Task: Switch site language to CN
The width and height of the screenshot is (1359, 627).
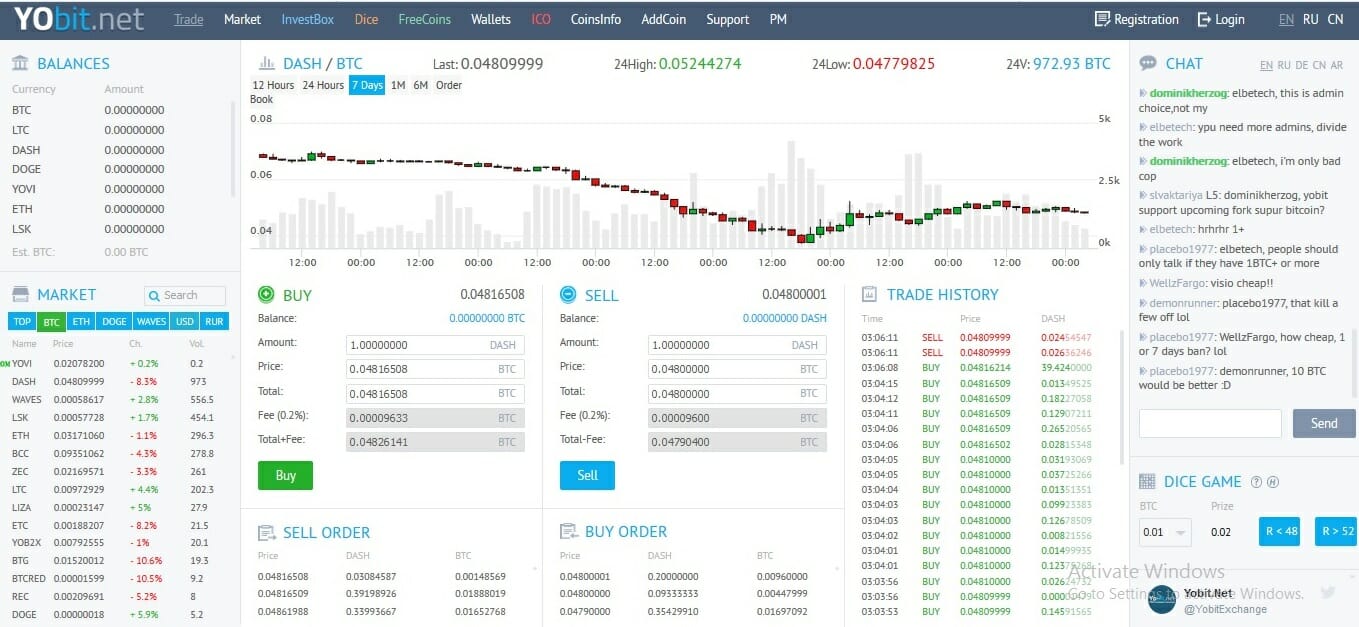Action: tap(1335, 19)
